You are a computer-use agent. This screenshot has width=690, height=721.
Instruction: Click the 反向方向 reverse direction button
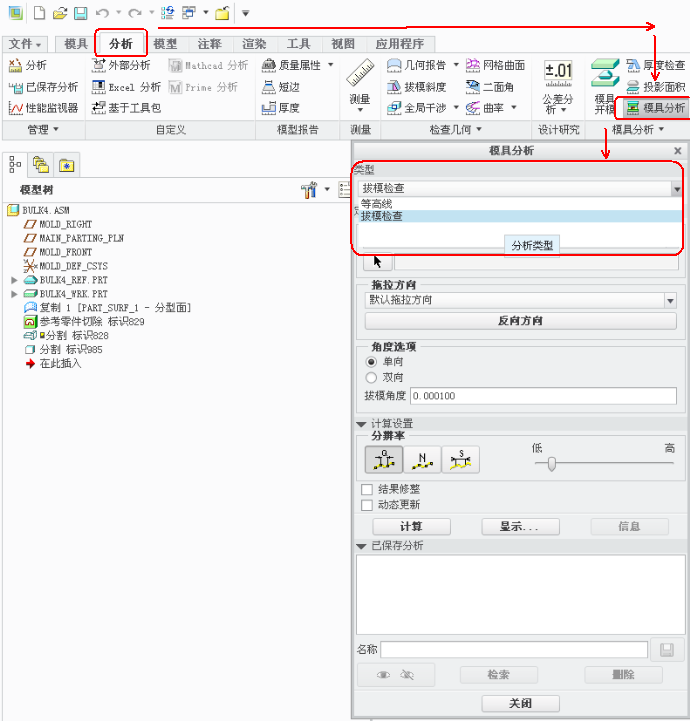point(520,320)
